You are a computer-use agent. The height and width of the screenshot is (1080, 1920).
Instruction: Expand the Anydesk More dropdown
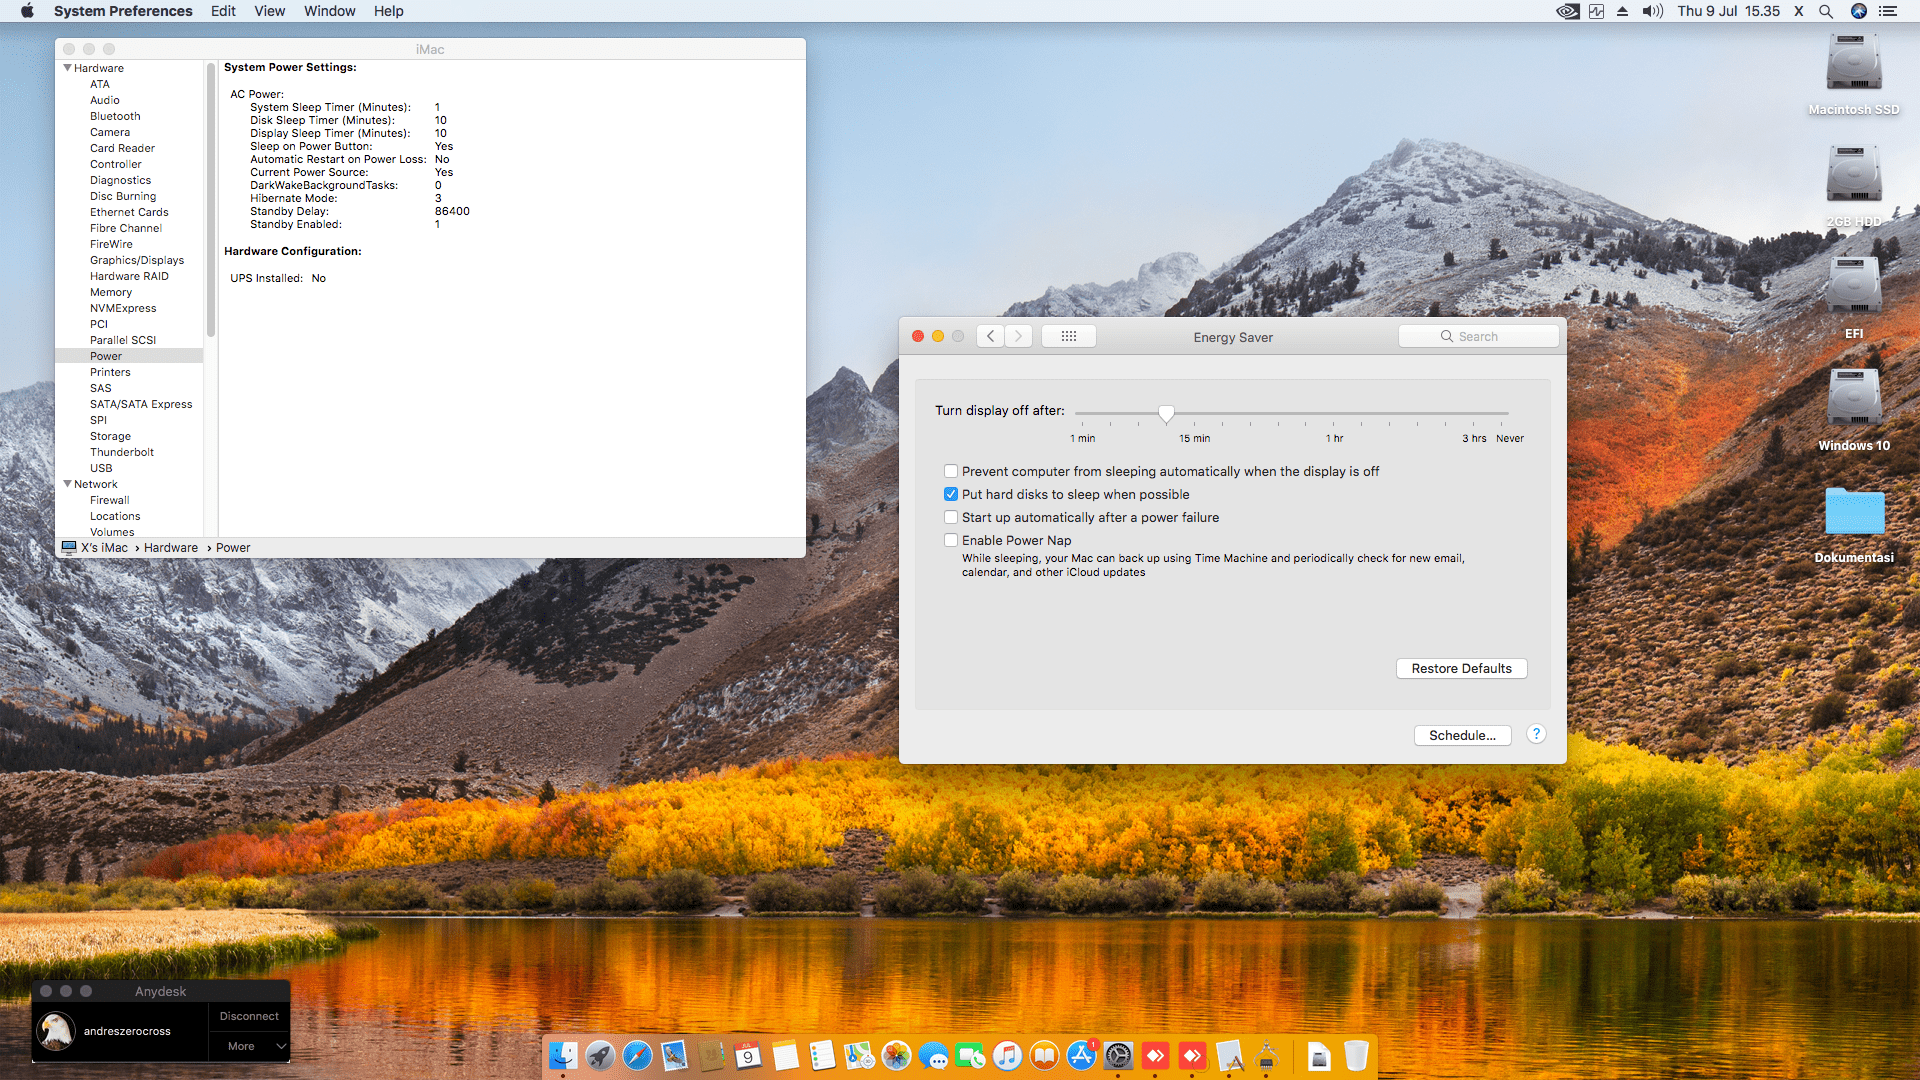coord(249,1046)
